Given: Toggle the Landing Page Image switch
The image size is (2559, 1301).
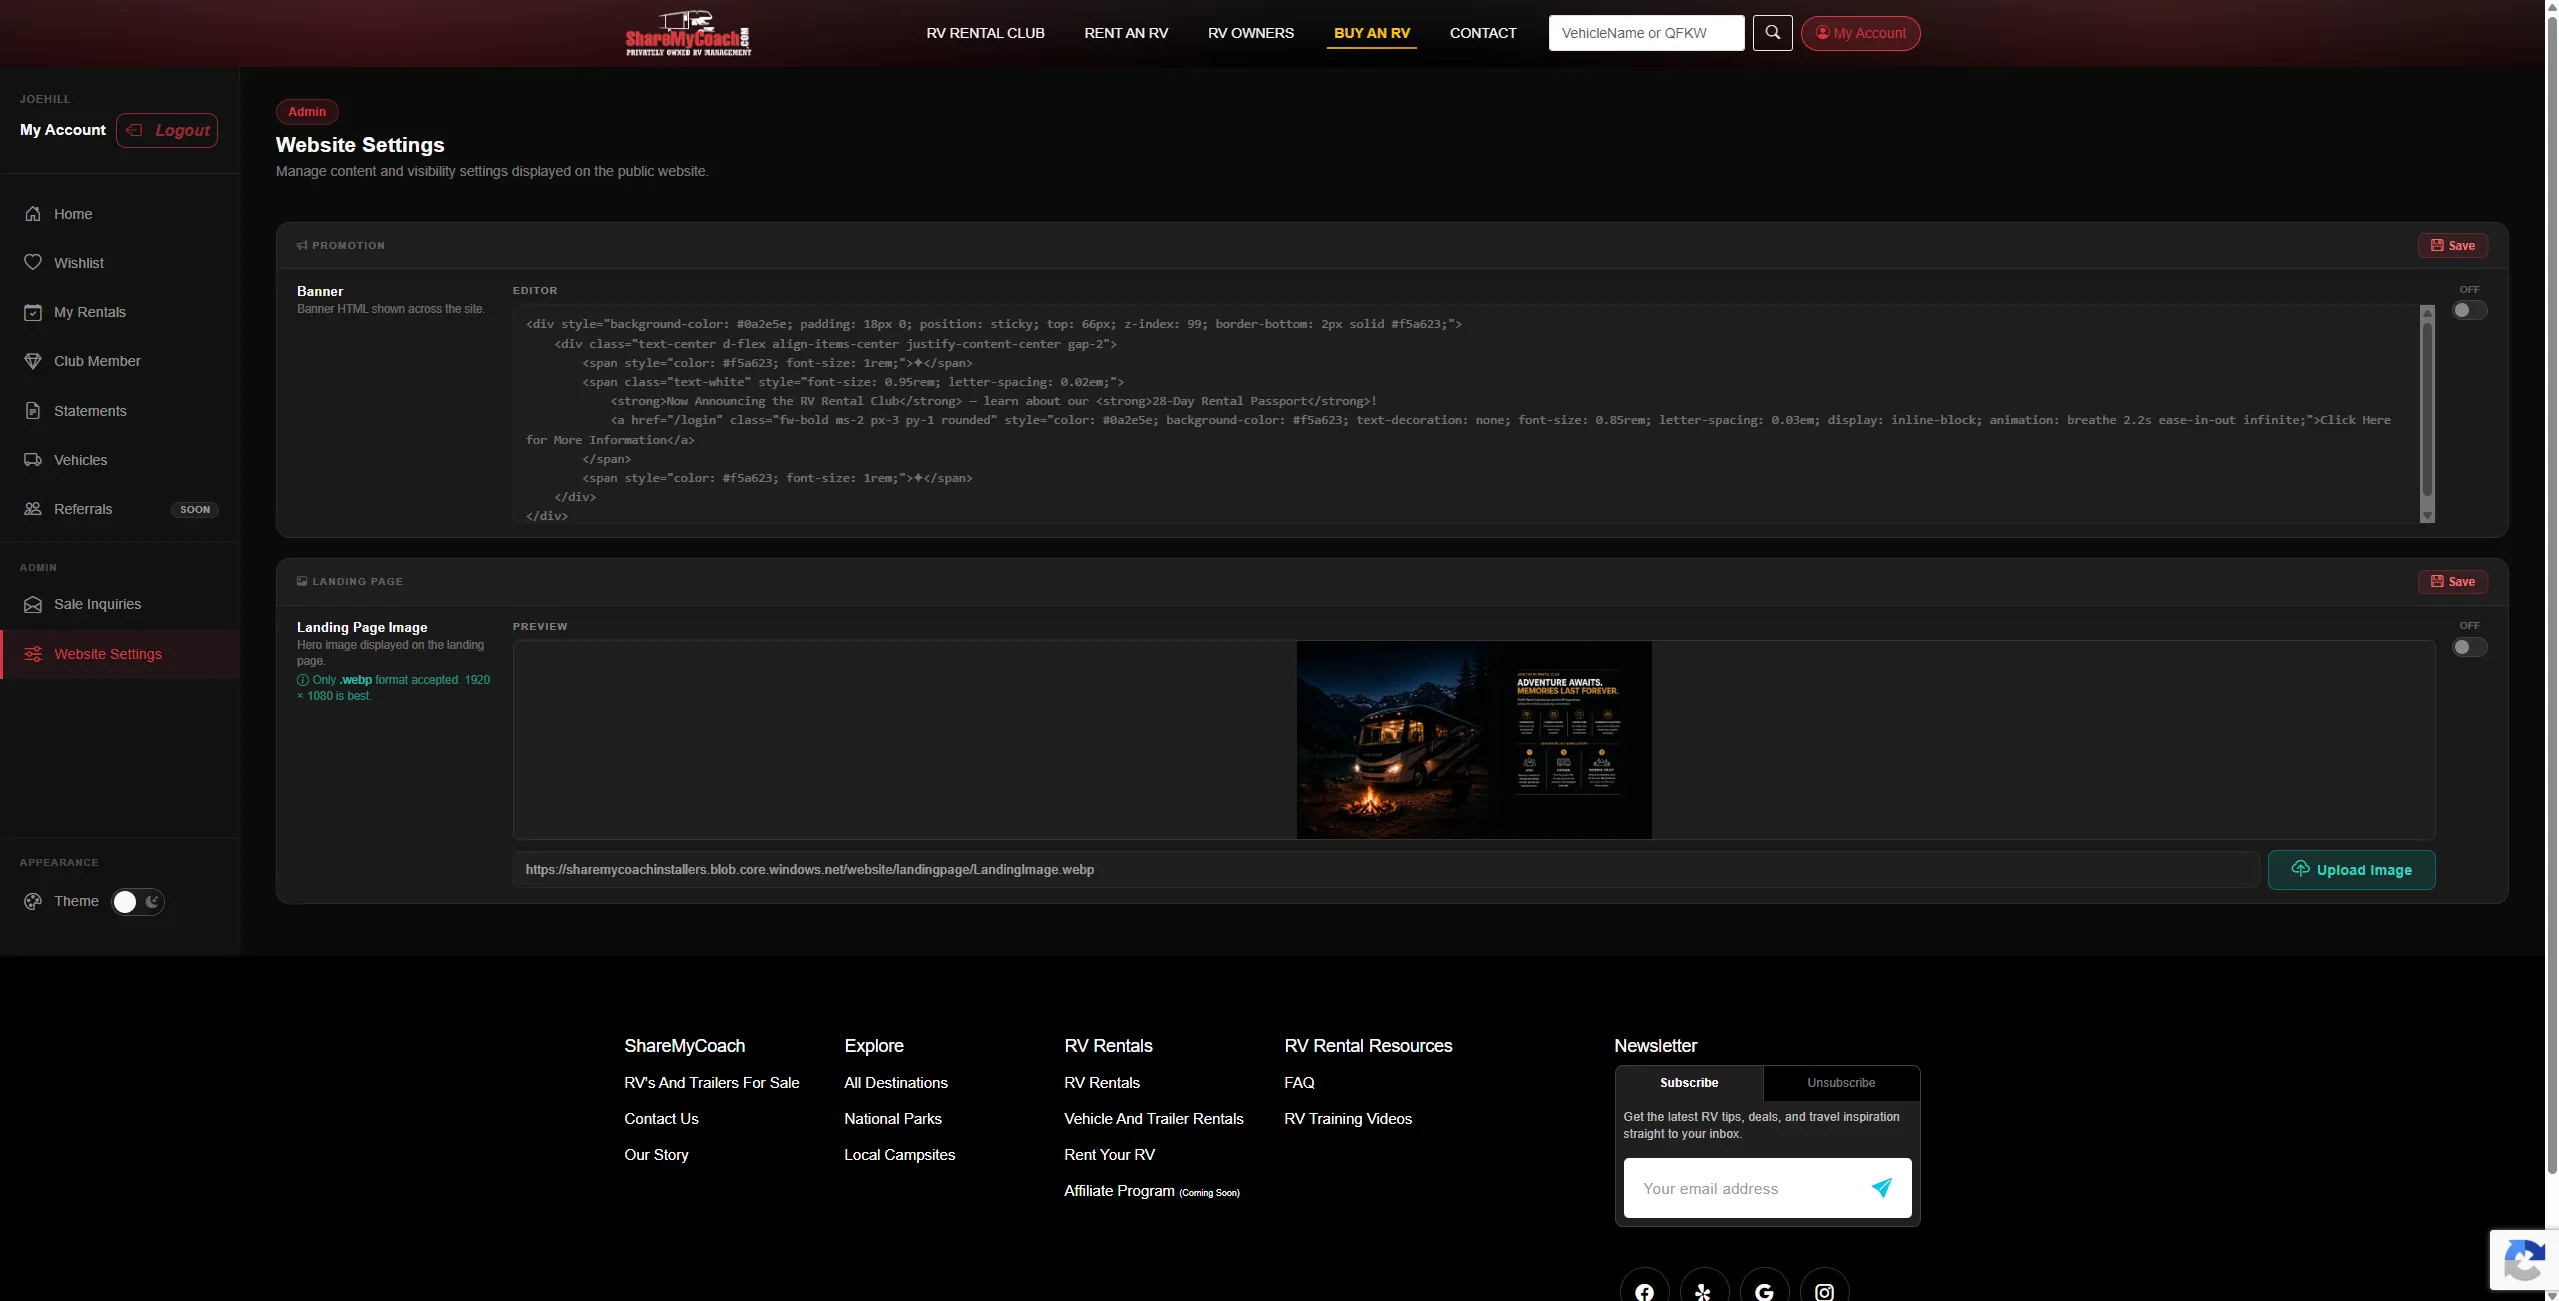Looking at the screenshot, I should tap(2469, 647).
